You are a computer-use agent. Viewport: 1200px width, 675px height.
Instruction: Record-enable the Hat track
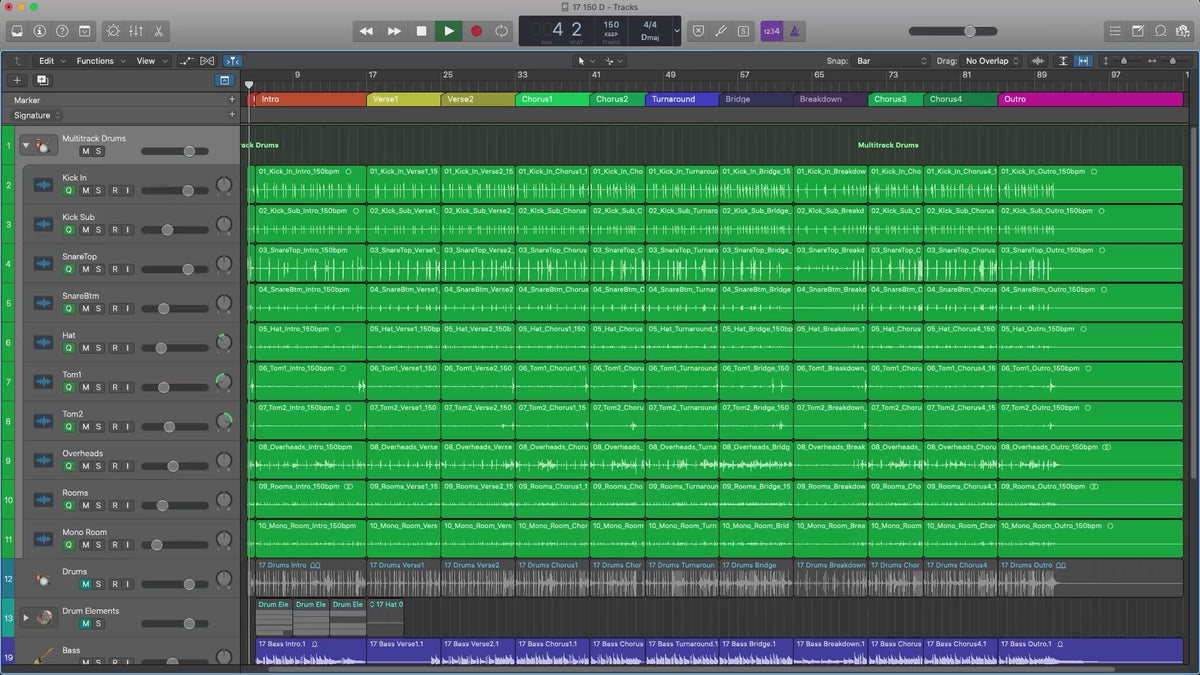click(x=114, y=348)
